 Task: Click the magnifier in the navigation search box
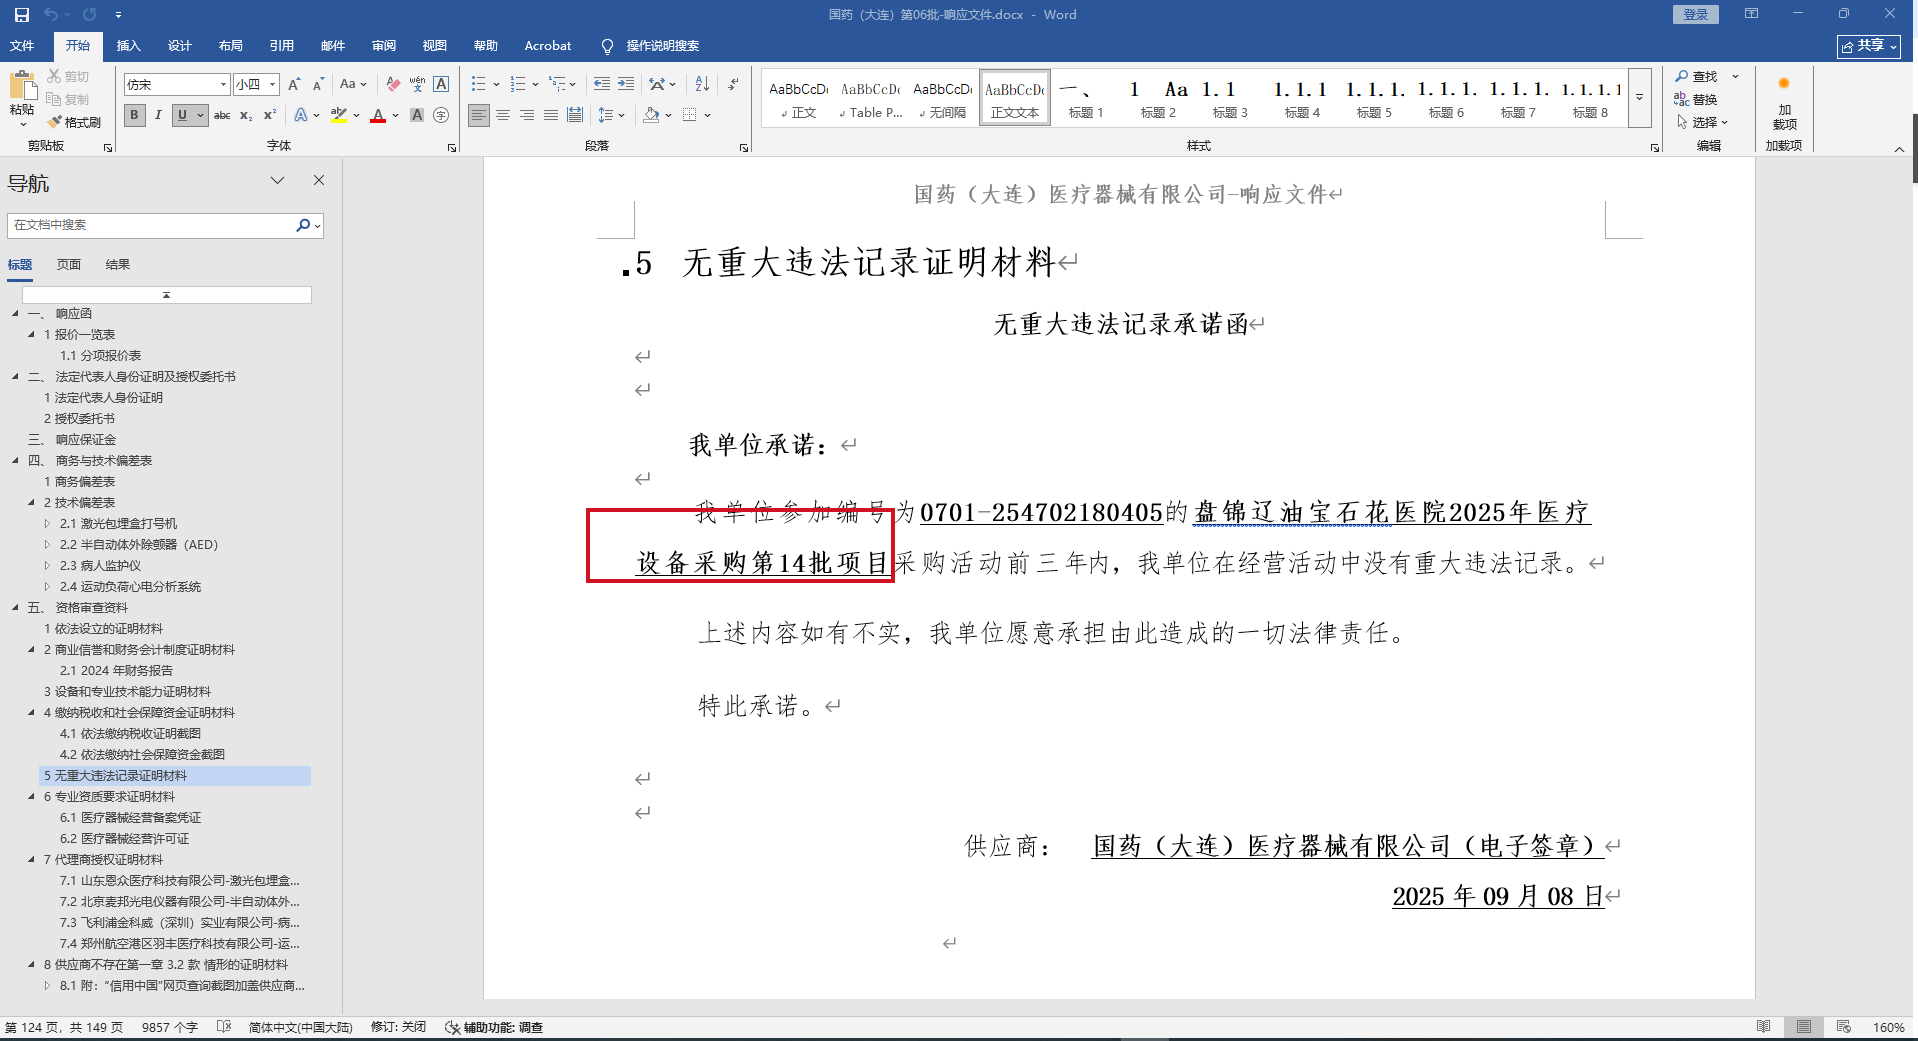coord(303,225)
